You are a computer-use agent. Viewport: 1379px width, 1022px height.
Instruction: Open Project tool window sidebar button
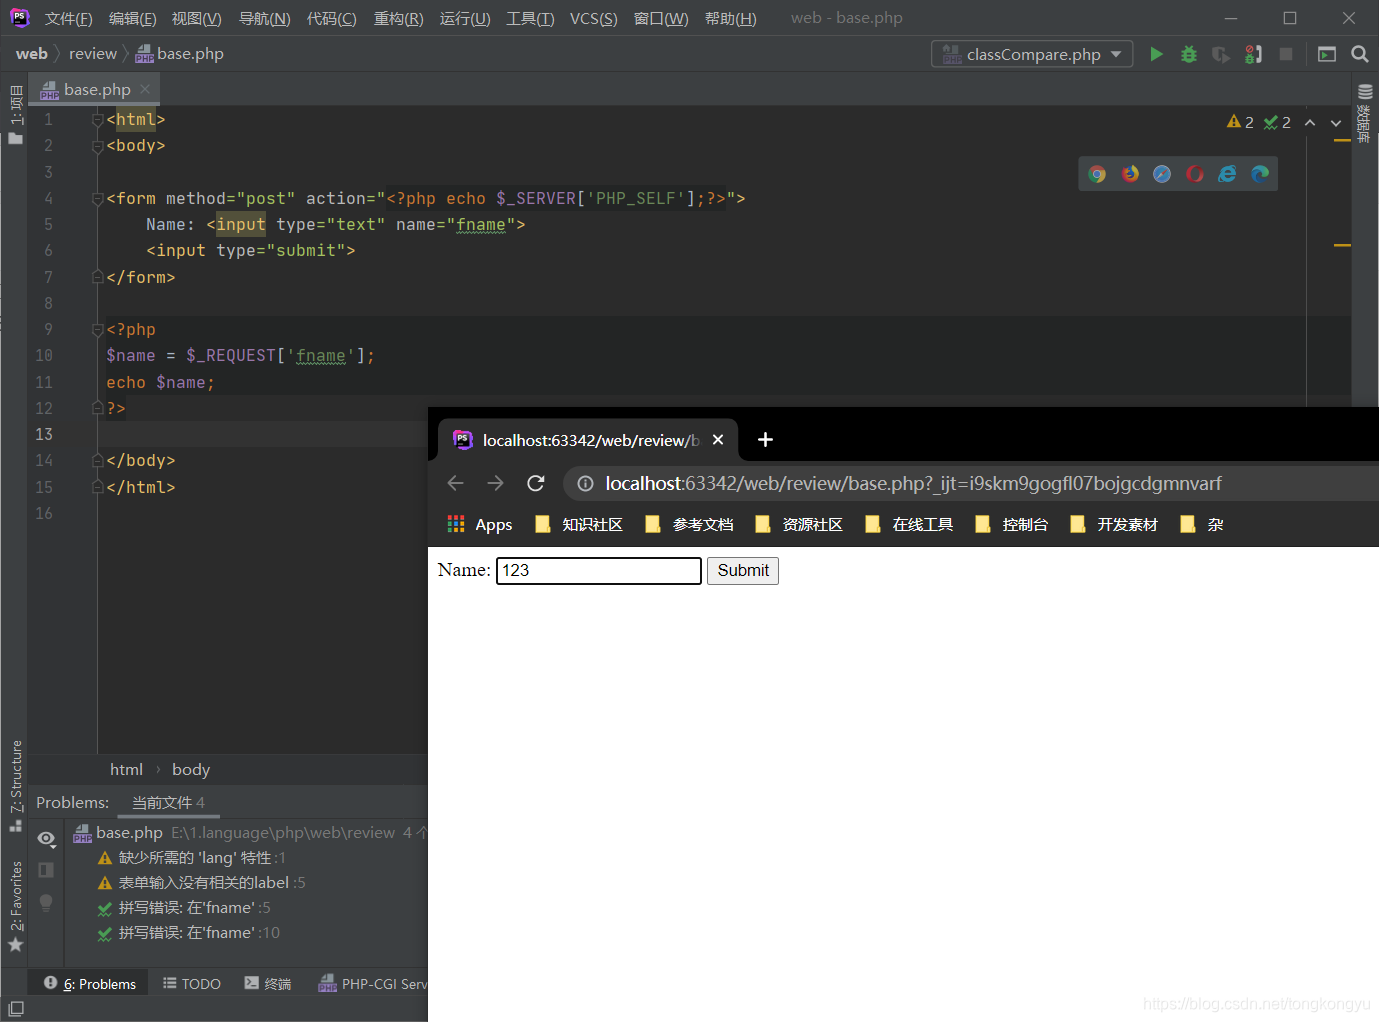pos(15,114)
